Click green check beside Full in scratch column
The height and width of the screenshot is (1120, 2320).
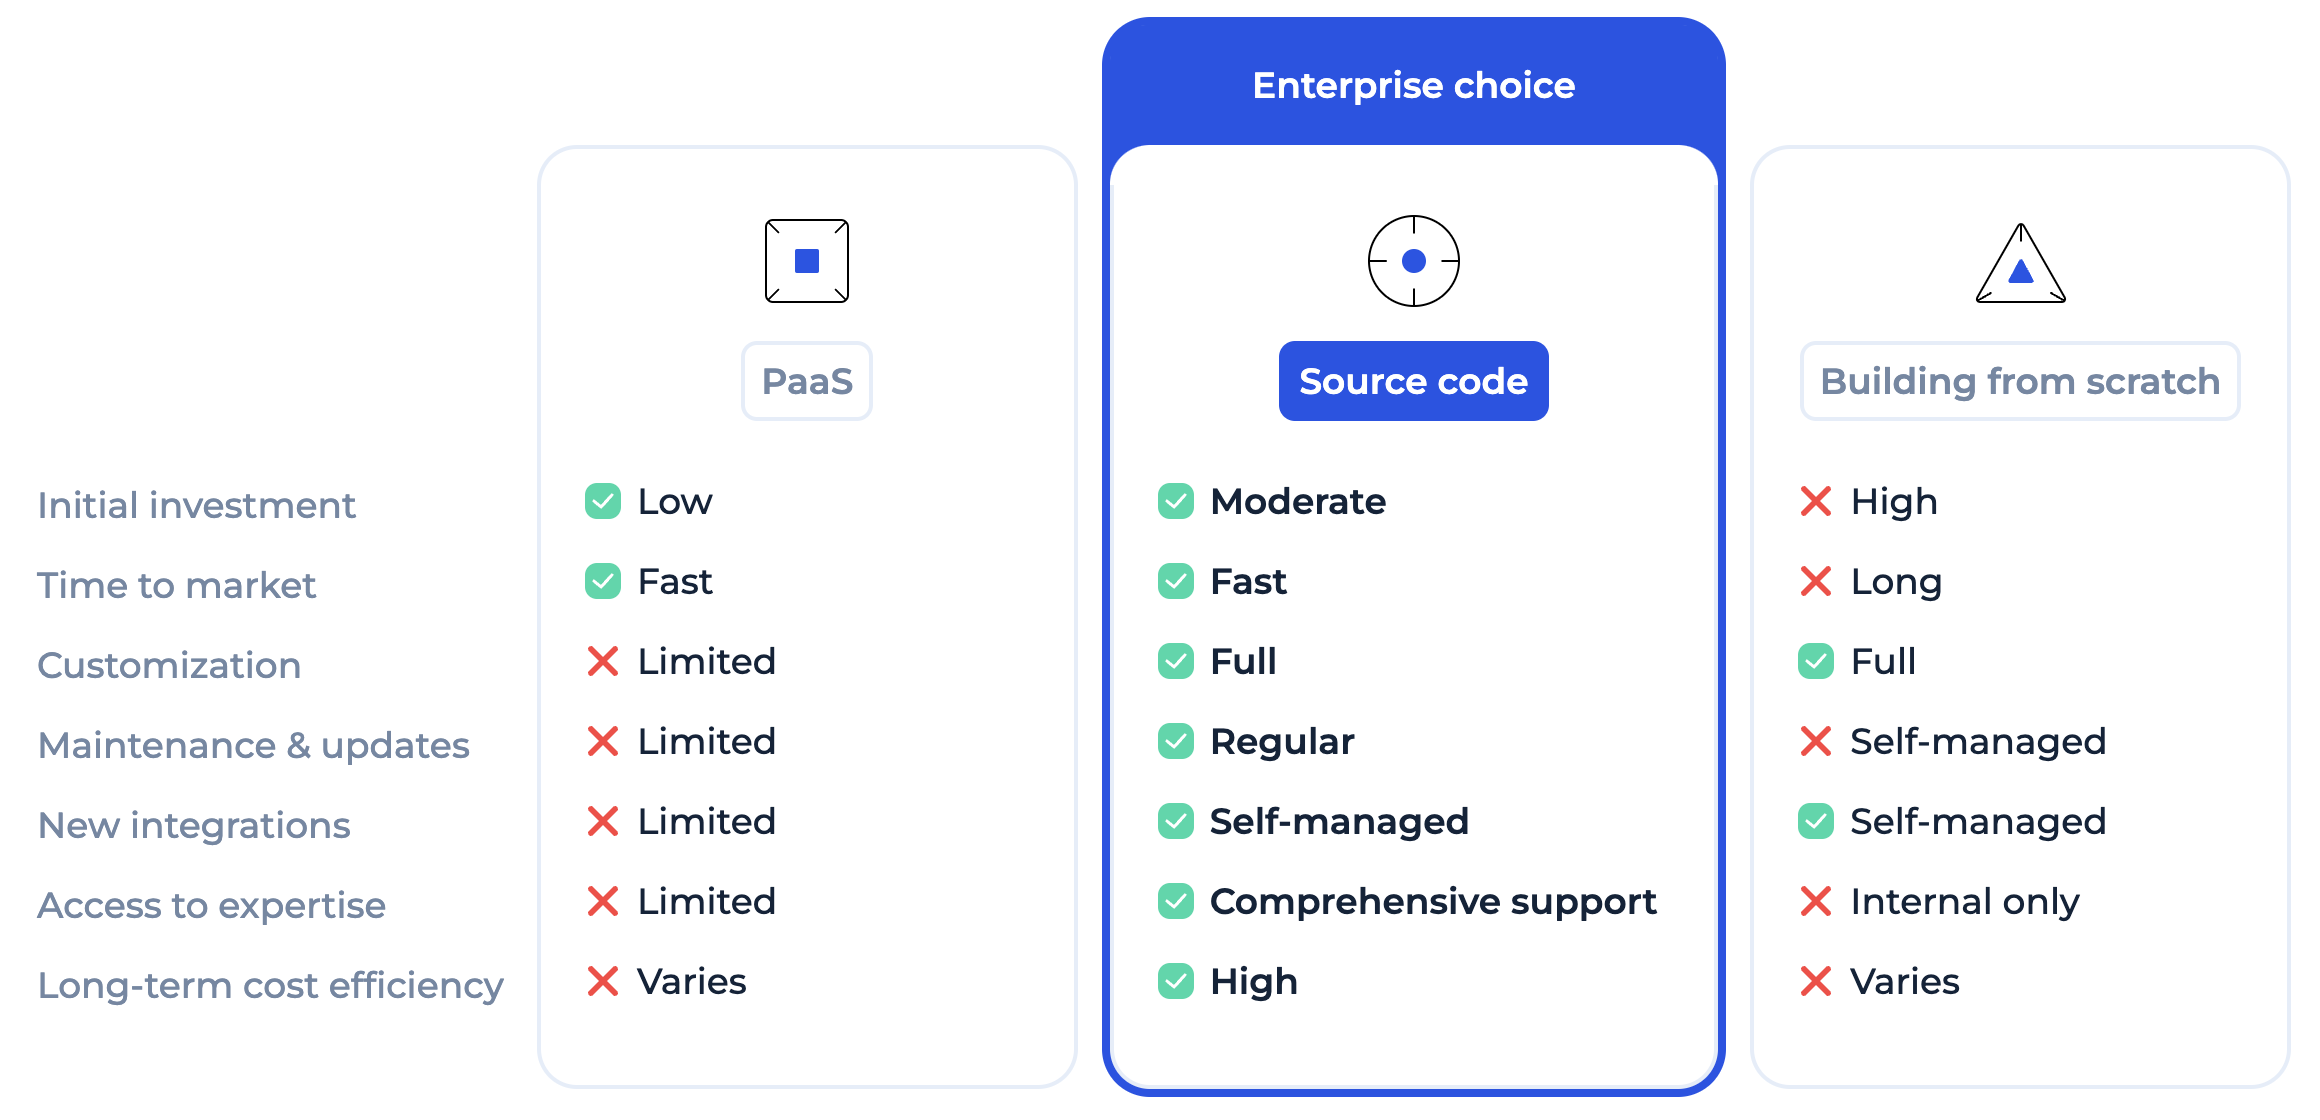(1816, 661)
